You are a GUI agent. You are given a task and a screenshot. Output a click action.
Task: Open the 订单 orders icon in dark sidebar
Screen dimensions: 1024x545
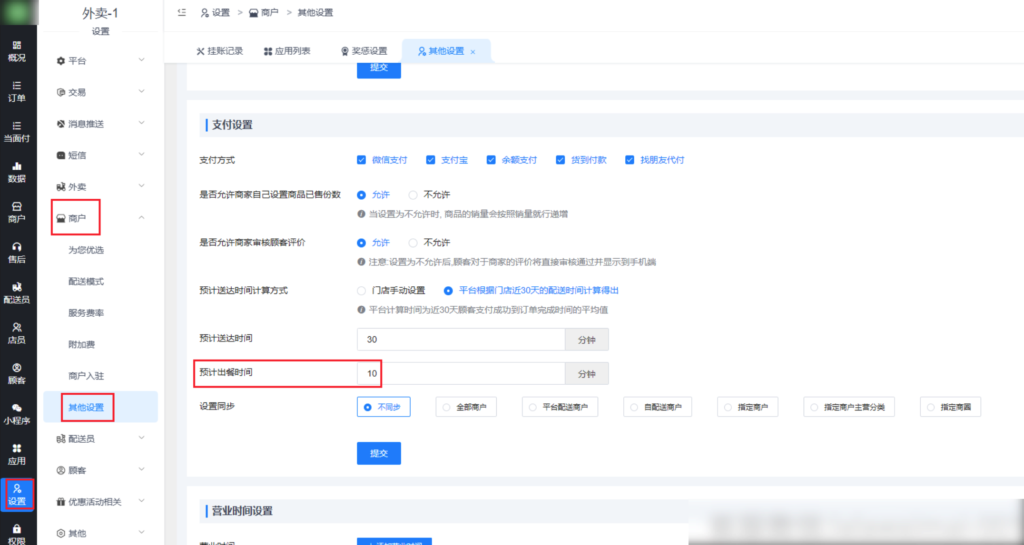[x=17, y=91]
